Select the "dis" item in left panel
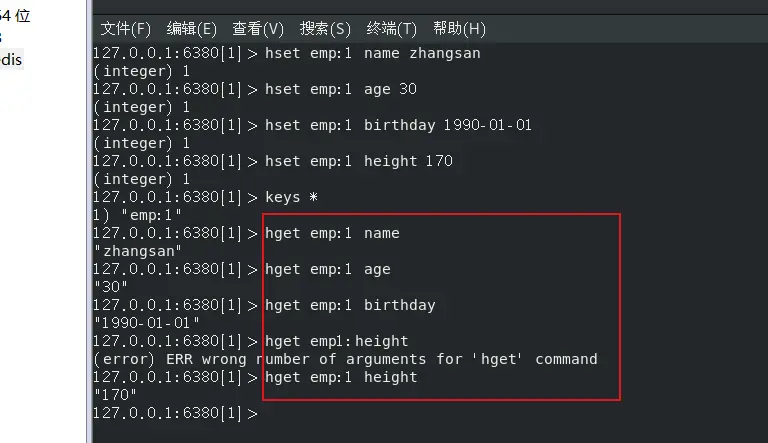 tap(11, 60)
